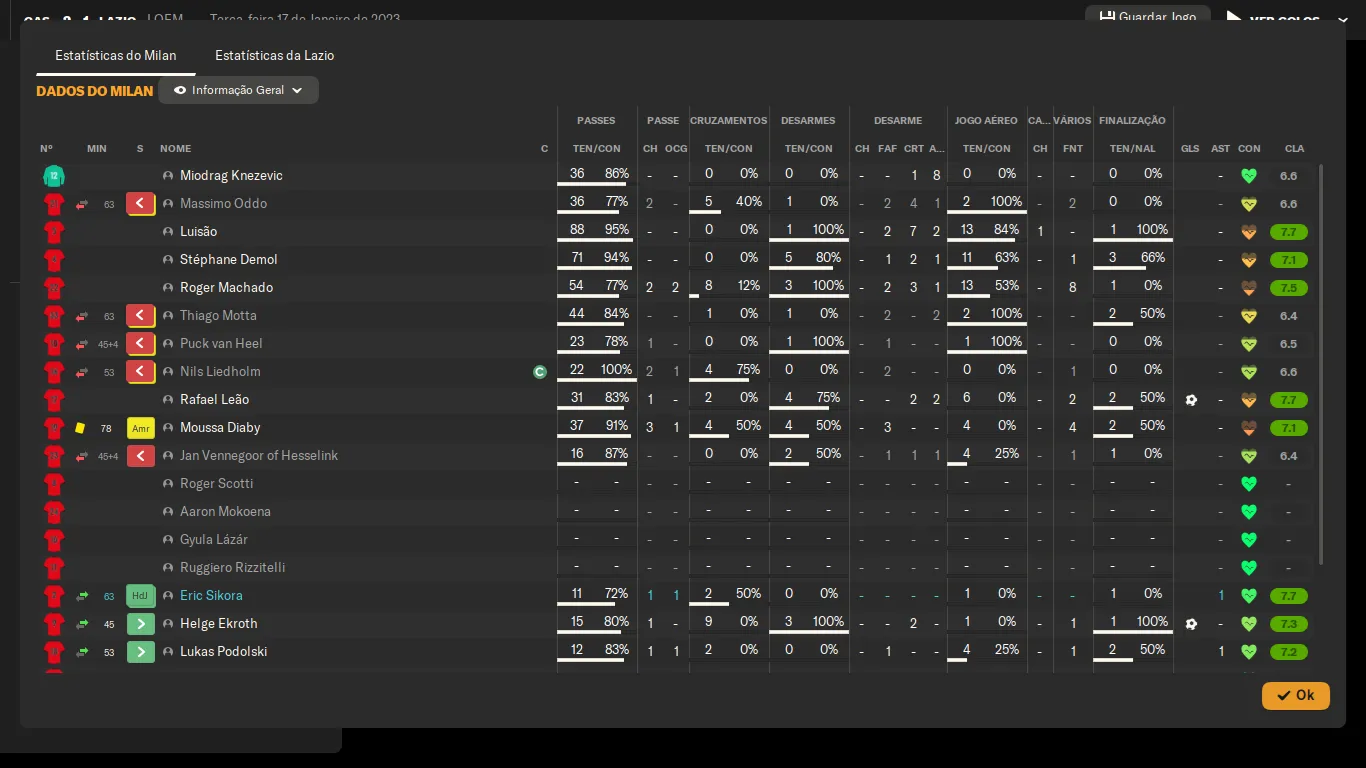This screenshot has height=768, width=1366.
Task: Click the yellow card icon beside Moussa Diaby
Action: [80, 428]
